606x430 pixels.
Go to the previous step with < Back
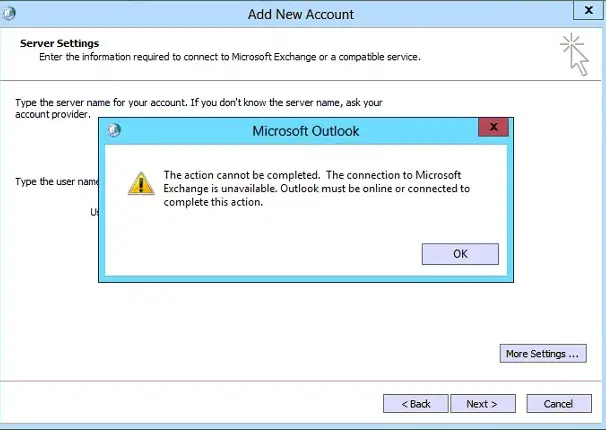coord(416,404)
